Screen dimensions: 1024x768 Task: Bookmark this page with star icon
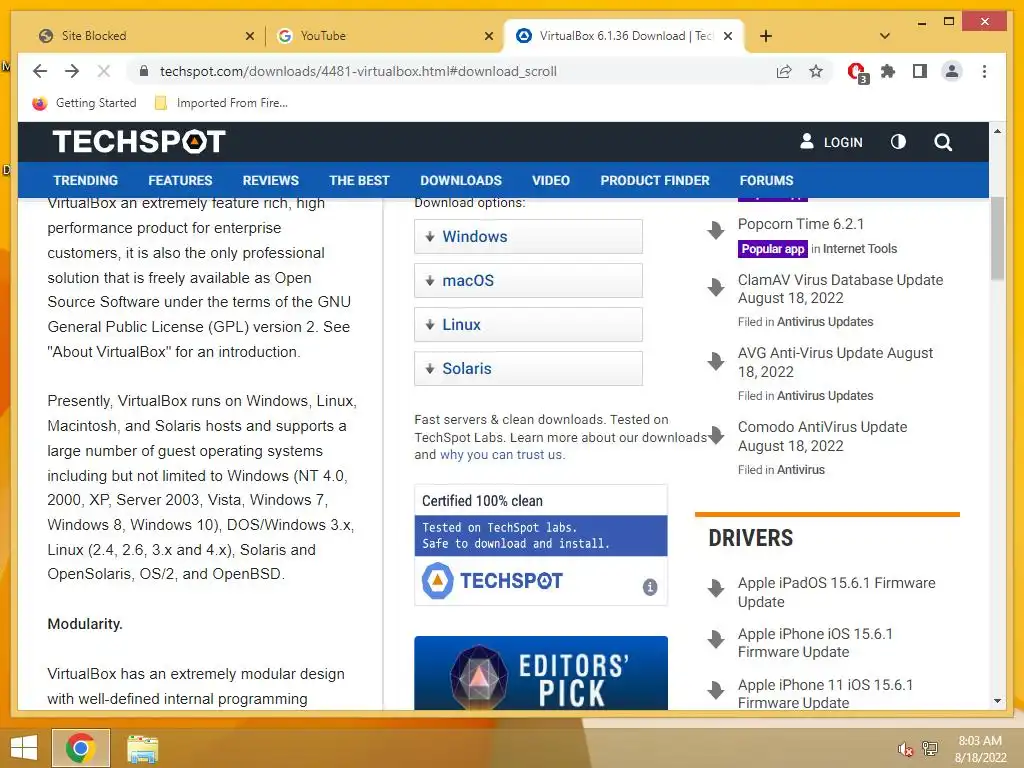(816, 71)
